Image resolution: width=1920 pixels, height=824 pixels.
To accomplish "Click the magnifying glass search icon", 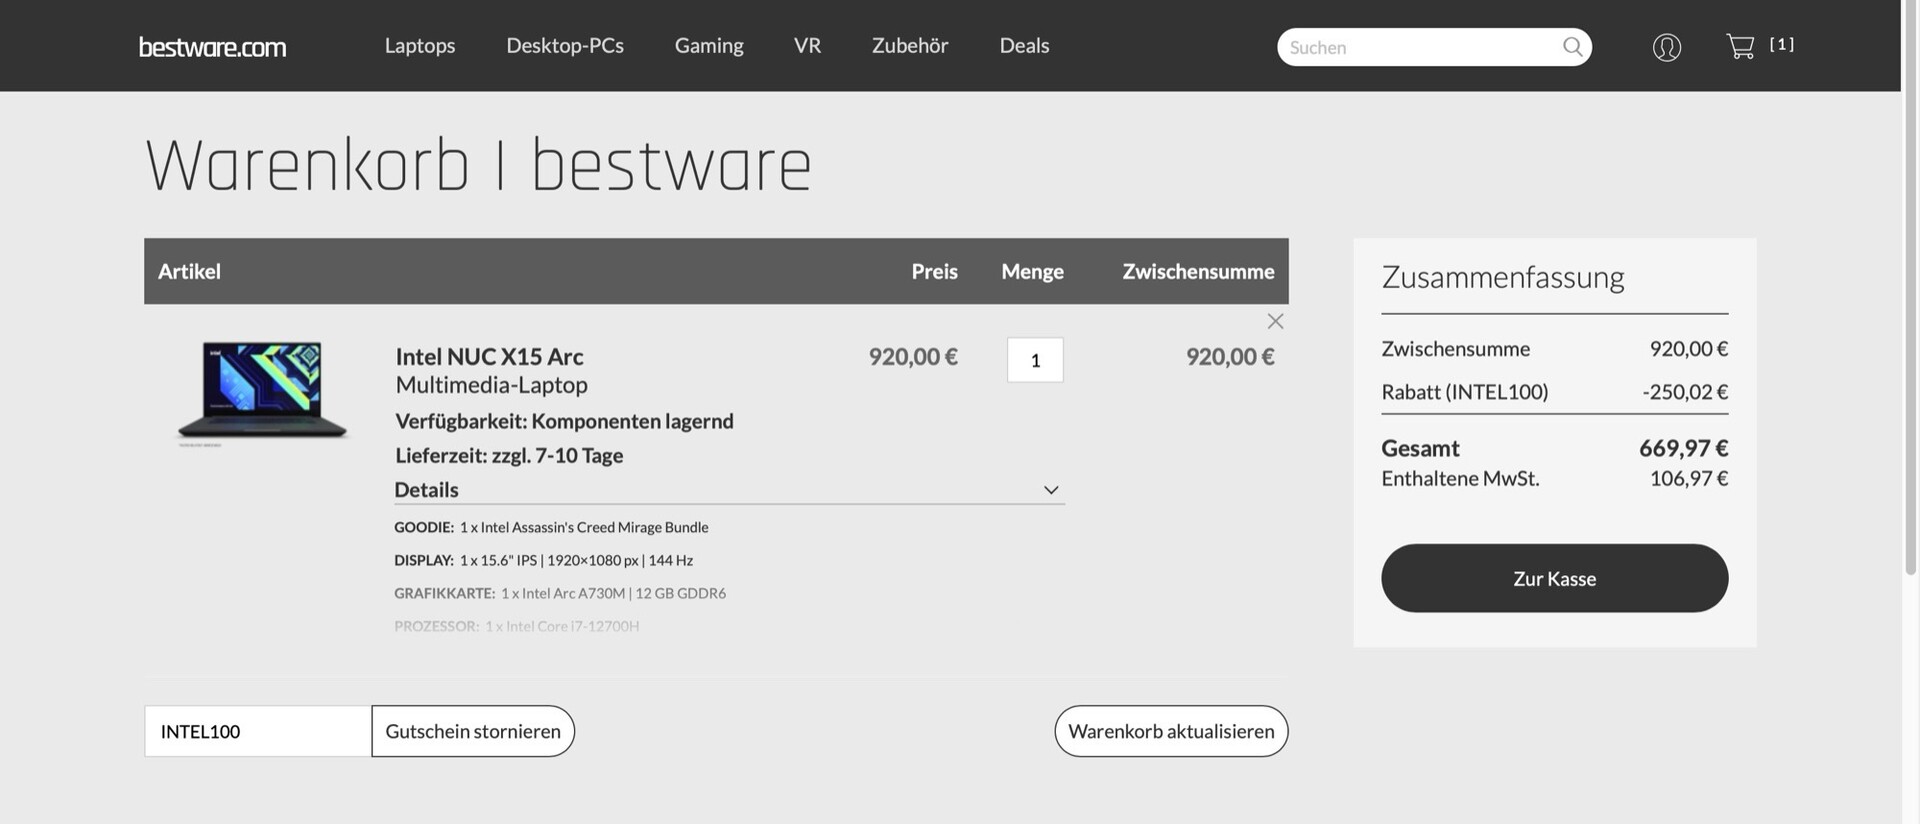I will 1572,47.
